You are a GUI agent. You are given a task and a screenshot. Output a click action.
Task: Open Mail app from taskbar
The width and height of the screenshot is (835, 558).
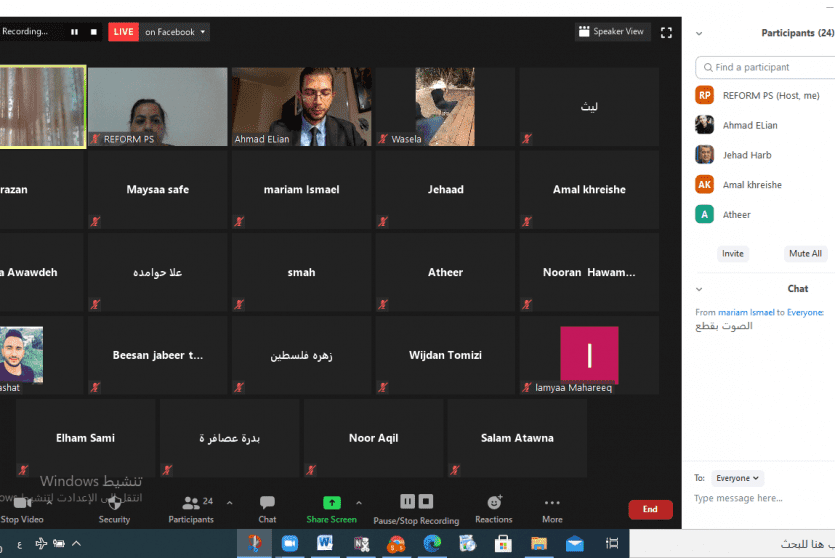coord(575,544)
